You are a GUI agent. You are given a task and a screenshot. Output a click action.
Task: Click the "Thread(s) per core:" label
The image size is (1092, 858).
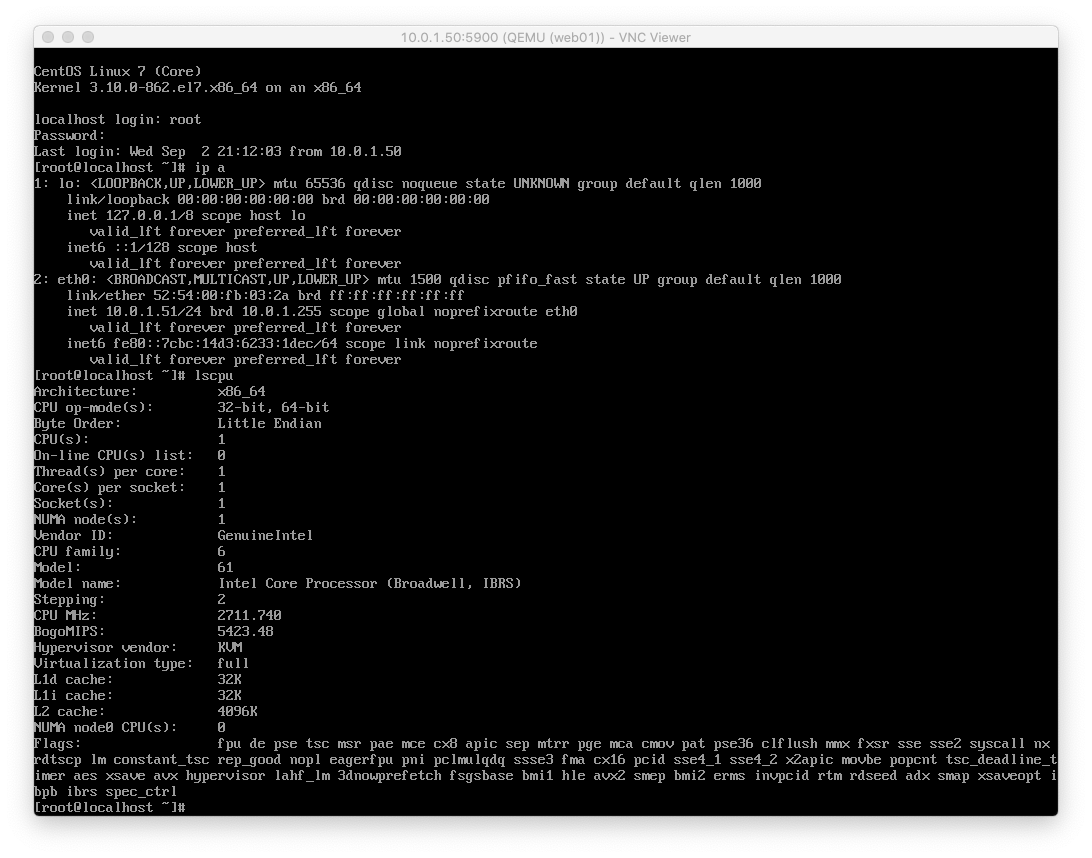click(x=109, y=471)
